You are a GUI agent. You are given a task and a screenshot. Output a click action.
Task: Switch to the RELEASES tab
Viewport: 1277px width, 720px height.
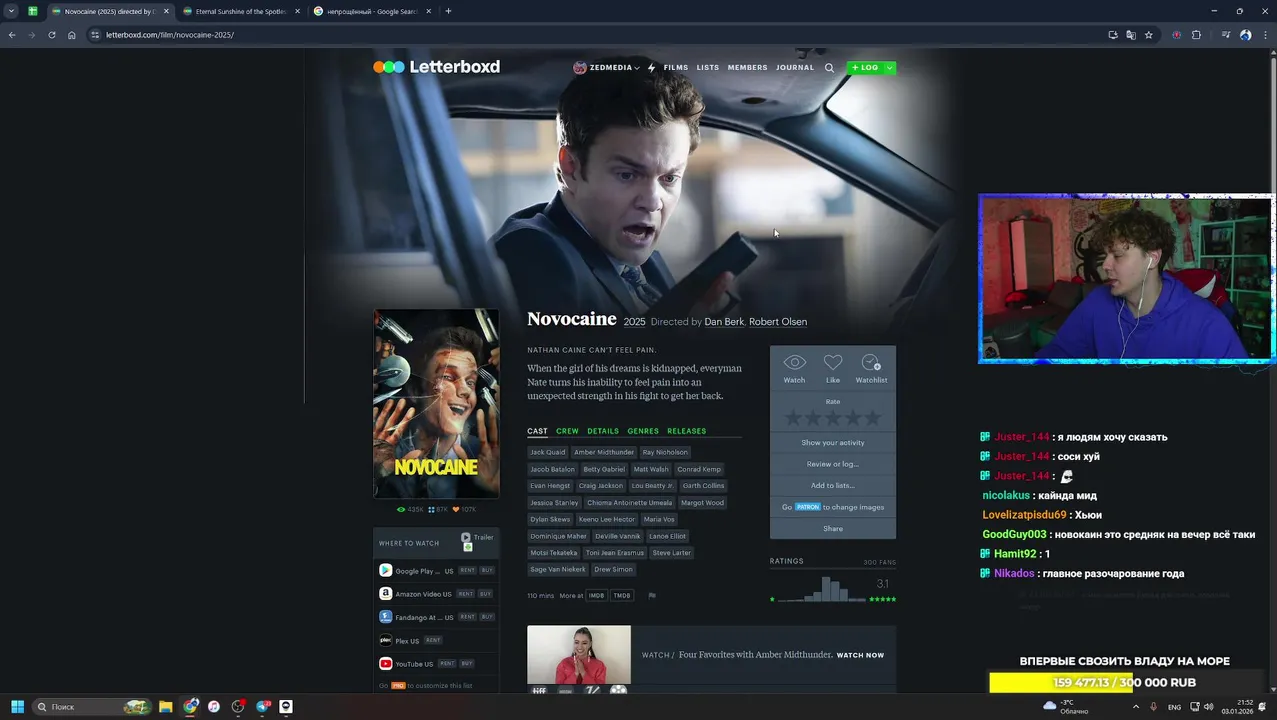[x=687, y=431]
